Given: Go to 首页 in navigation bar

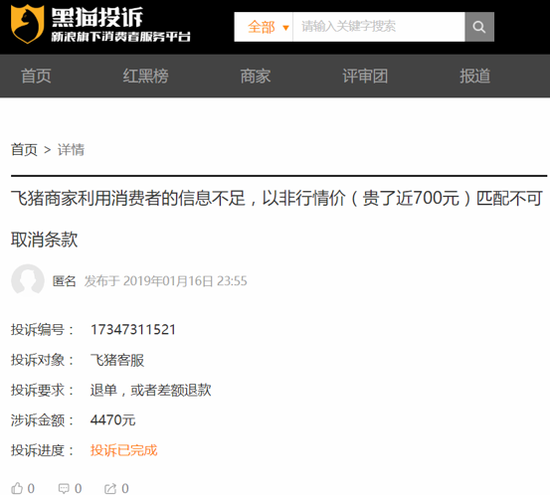Looking at the screenshot, I should point(36,76).
